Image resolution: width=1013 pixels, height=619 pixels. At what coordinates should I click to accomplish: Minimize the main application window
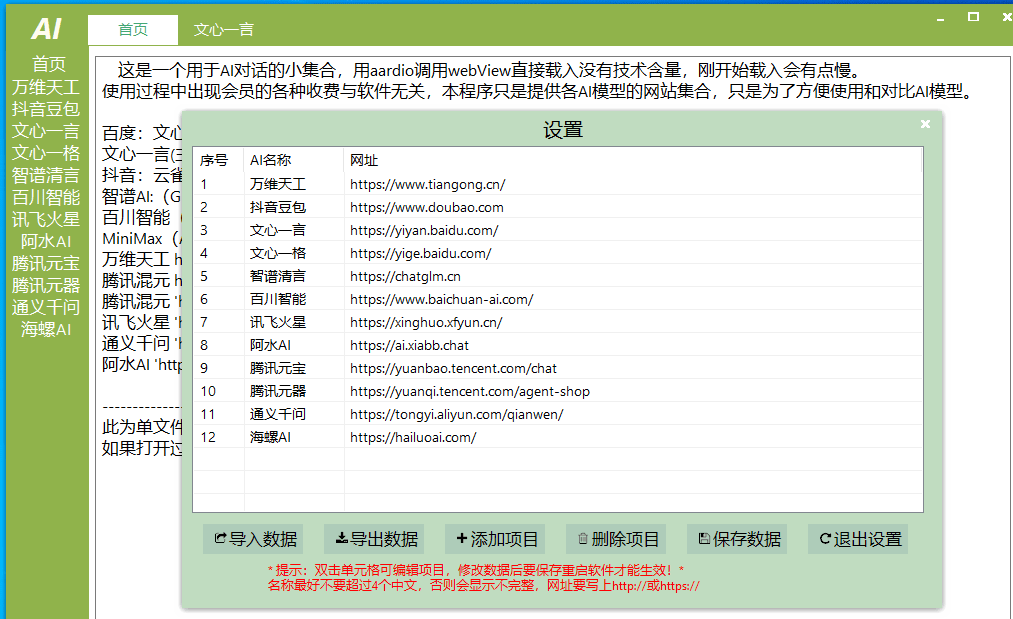coord(940,18)
